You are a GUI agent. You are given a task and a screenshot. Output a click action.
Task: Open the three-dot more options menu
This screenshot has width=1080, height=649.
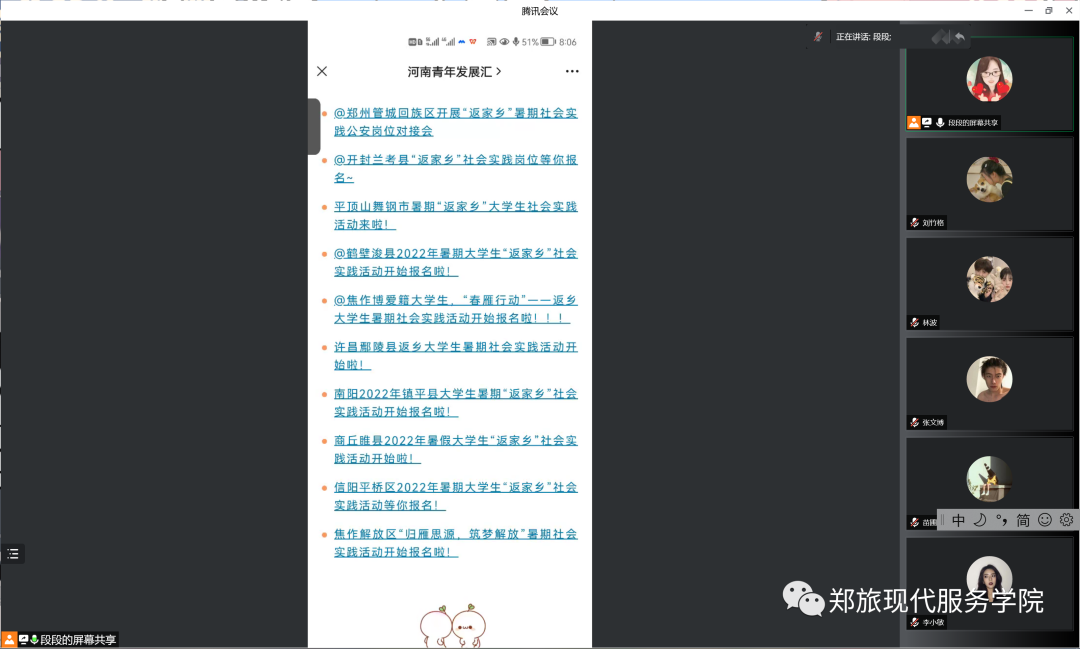(572, 71)
